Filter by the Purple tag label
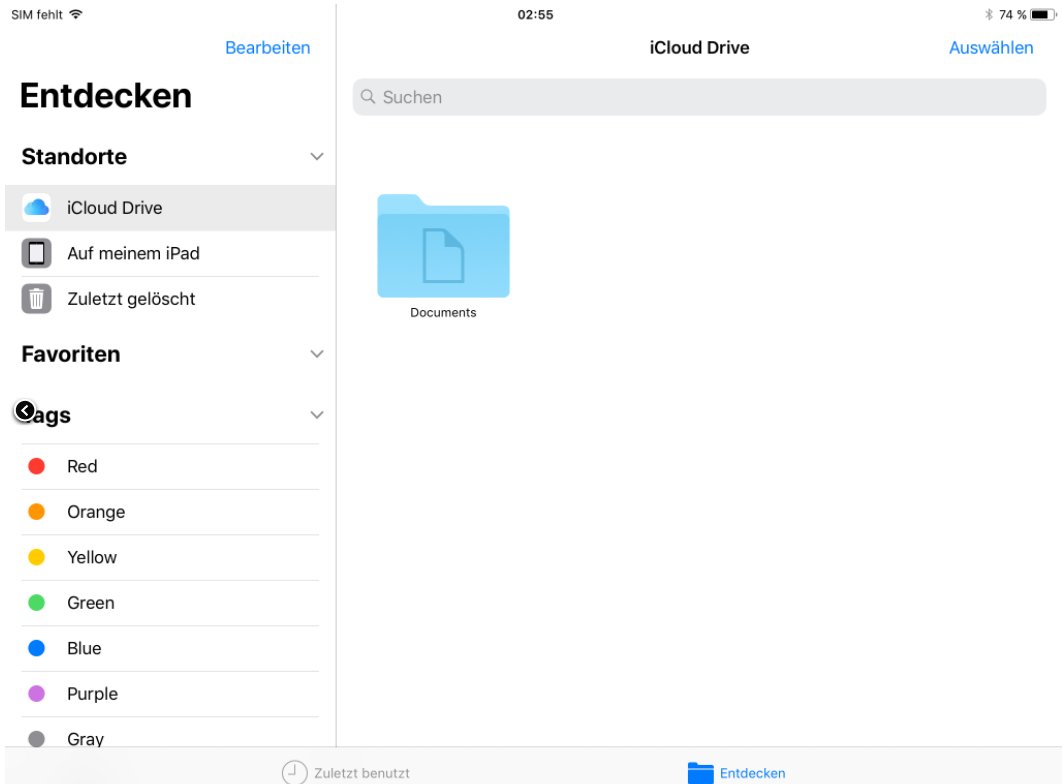The width and height of the screenshot is (1062, 784). (92, 694)
